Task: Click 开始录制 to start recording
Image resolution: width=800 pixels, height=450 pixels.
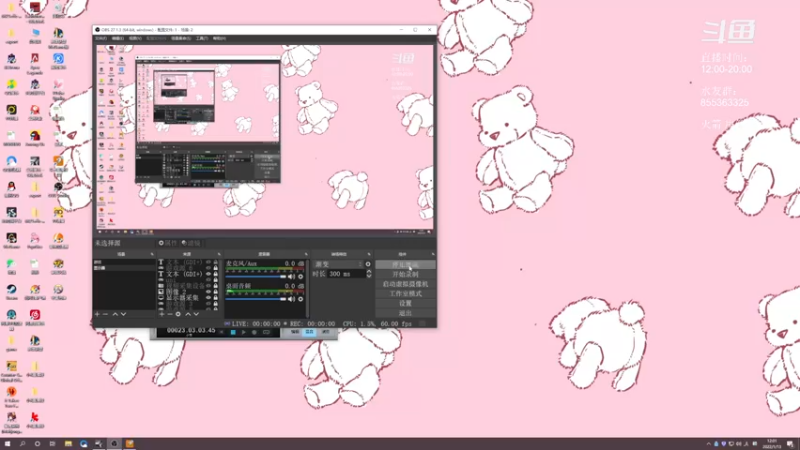Action: [405, 274]
